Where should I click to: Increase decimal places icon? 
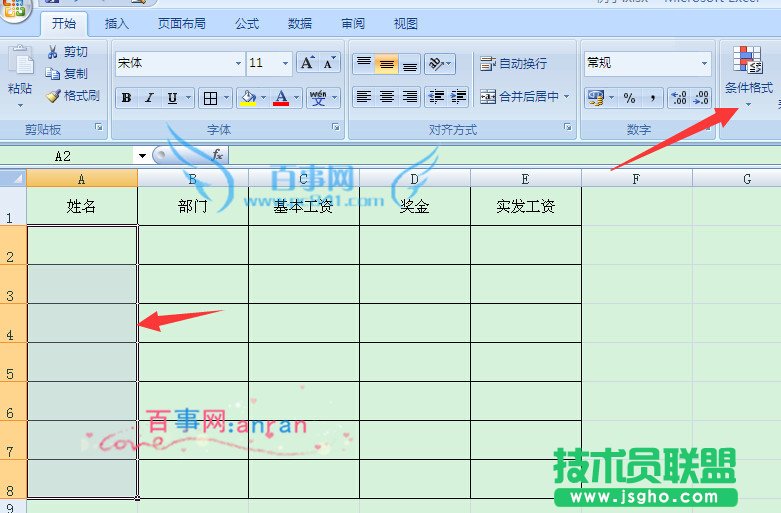679,98
